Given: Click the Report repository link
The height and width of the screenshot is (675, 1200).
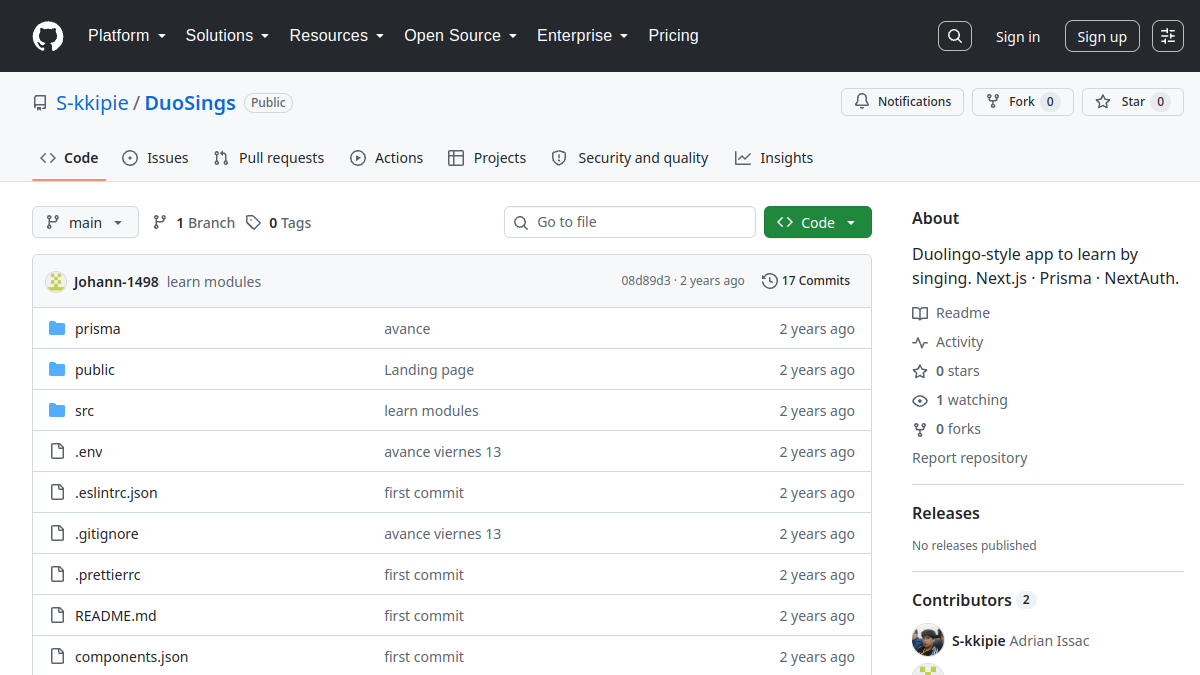Looking at the screenshot, I should tap(970, 458).
